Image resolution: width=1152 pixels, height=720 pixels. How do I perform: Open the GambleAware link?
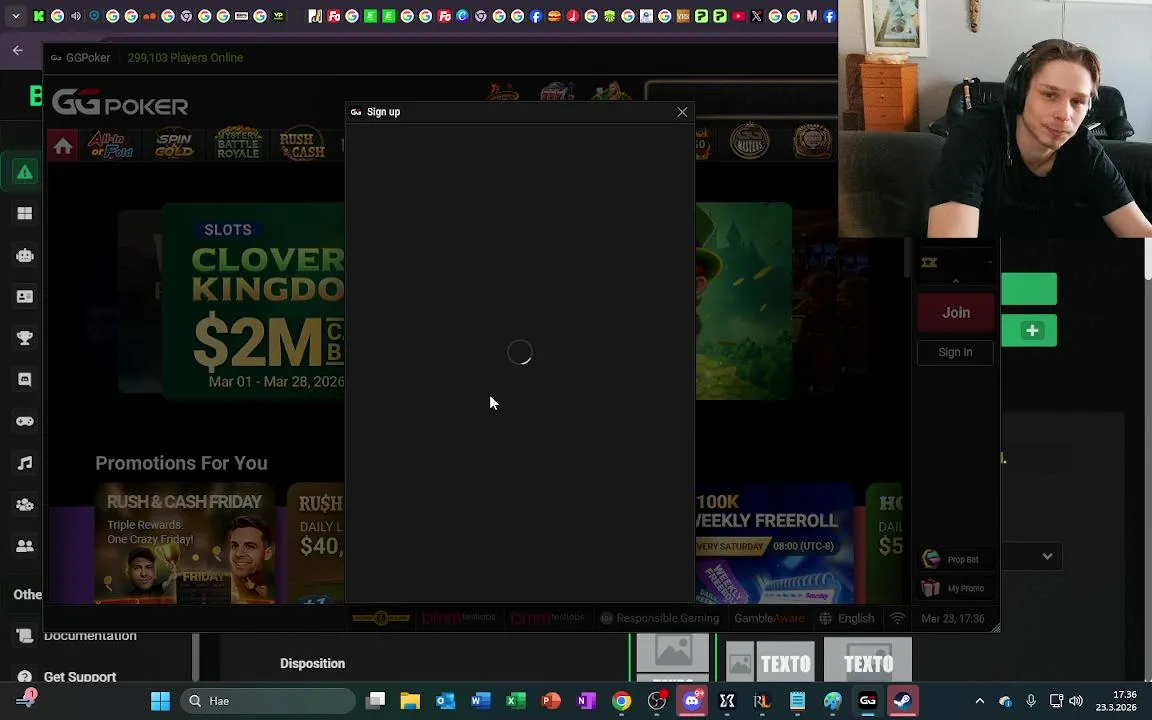tap(769, 619)
